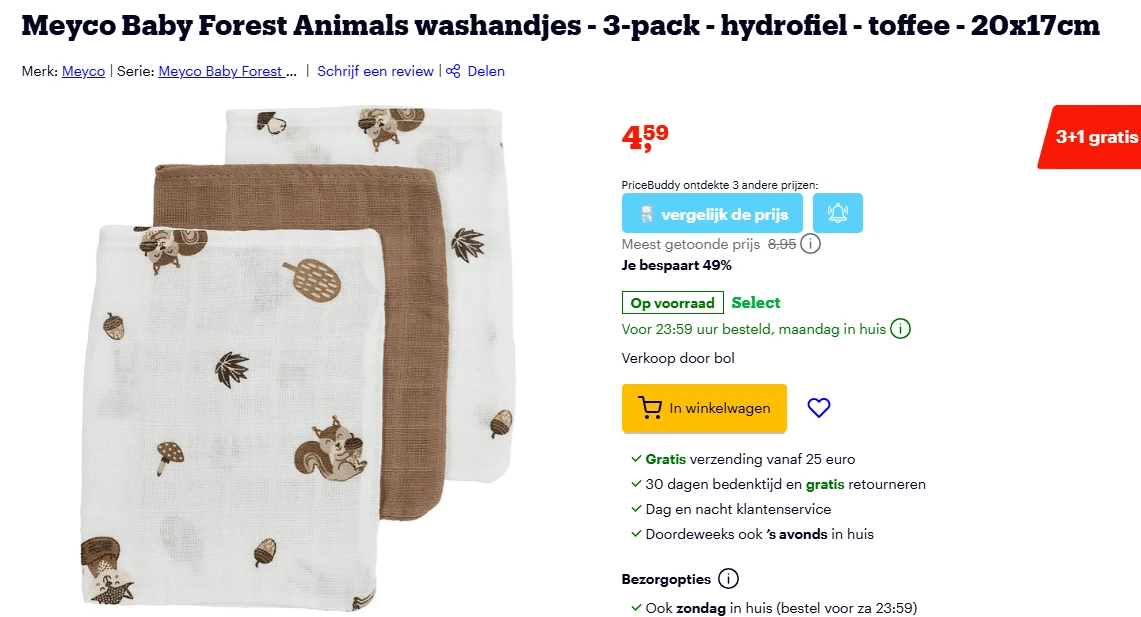The width and height of the screenshot is (1141, 617).
Task: Click the shopping cart icon on In winkelwagen
Action: coord(651,408)
